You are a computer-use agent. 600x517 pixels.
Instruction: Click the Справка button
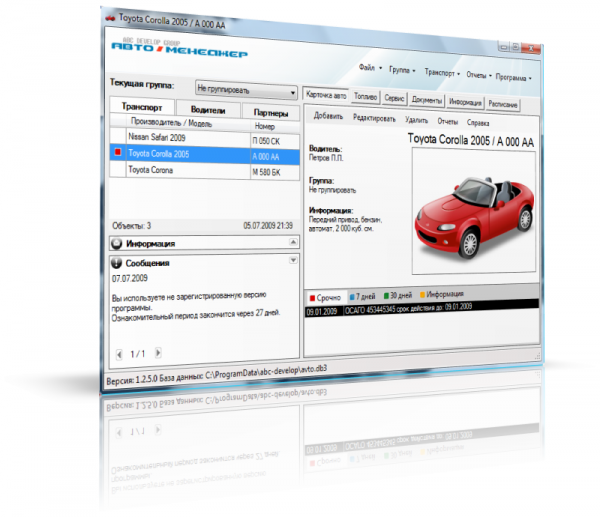478,123
